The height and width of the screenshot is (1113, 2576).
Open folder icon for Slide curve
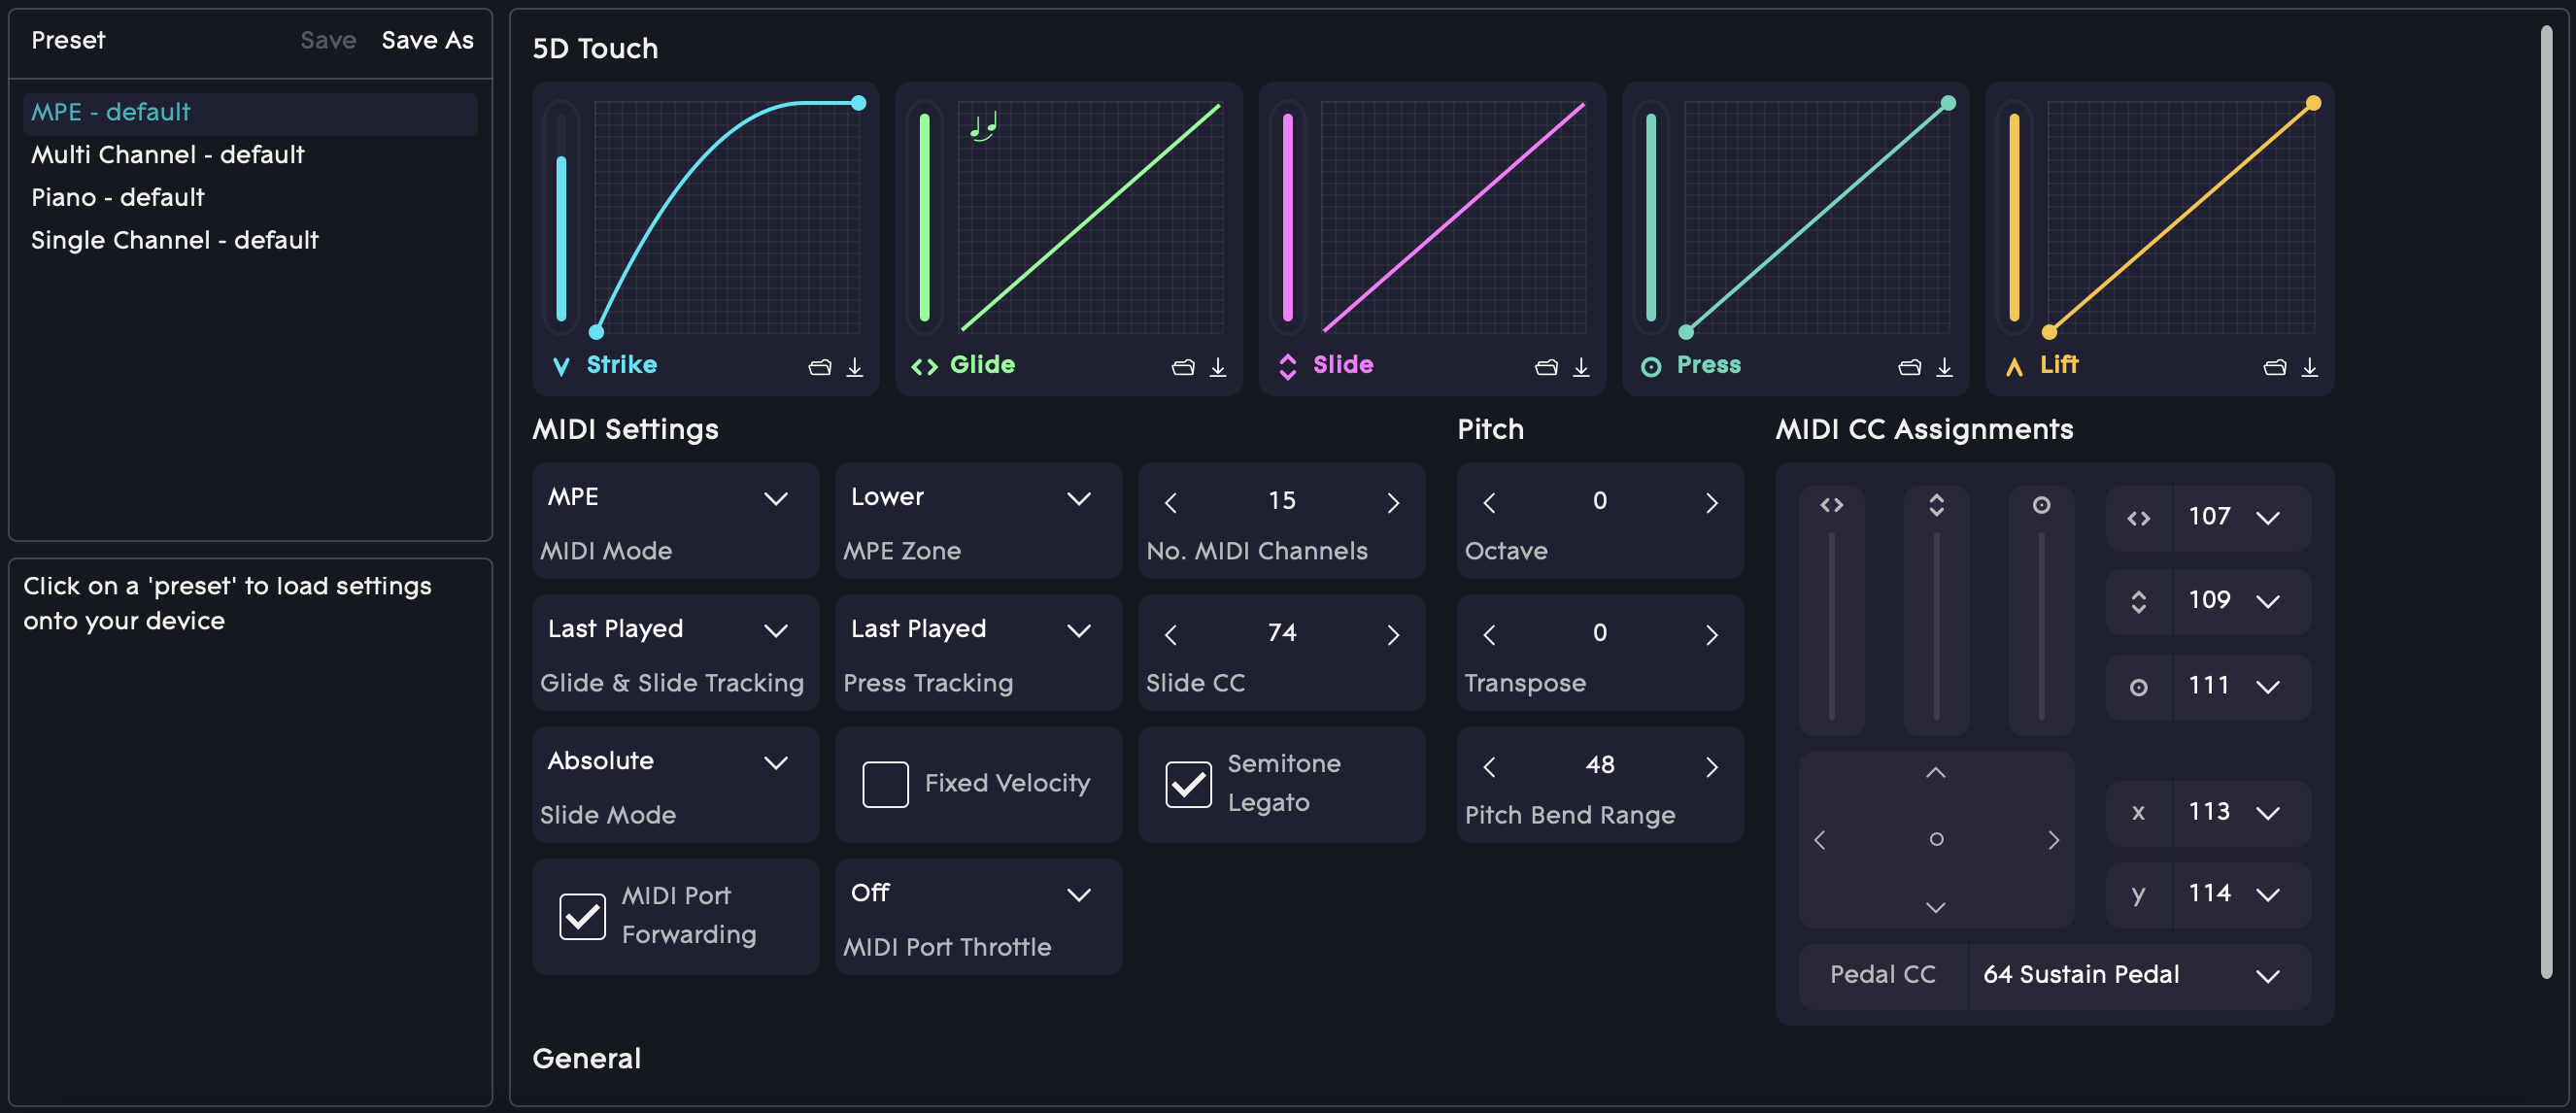(x=1545, y=367)
